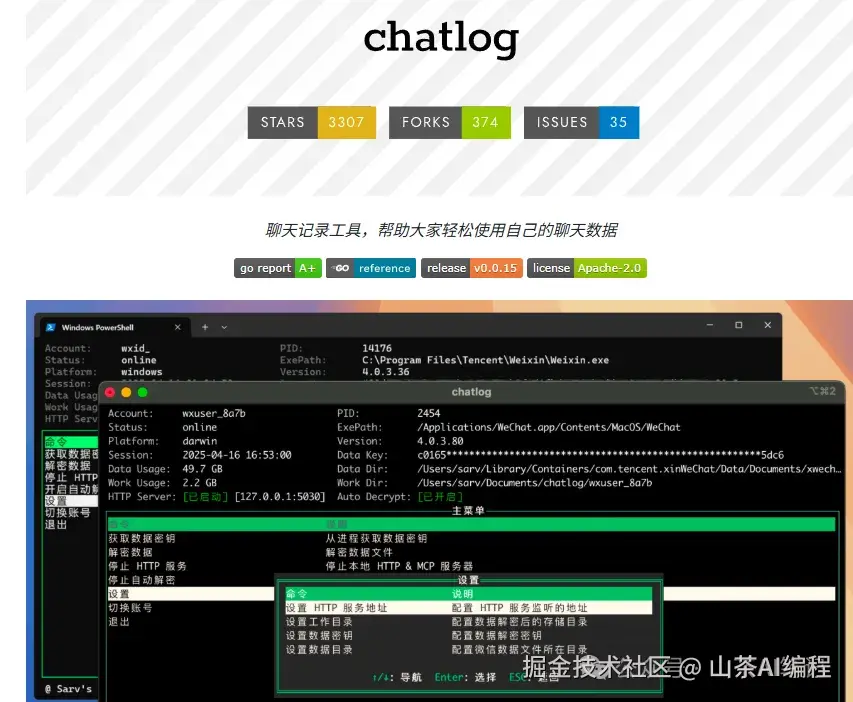Viewport: 853px width, 702px height.
Task: Select 停止 HTTP 服务 in the main menu
Action: click(147, 566)
